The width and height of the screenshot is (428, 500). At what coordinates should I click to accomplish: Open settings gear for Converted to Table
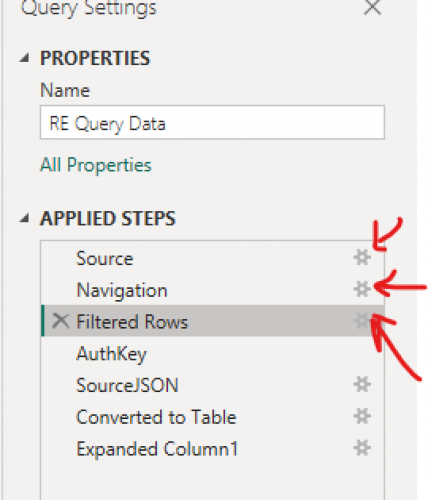pyautogui.click(x=362, y=416)
